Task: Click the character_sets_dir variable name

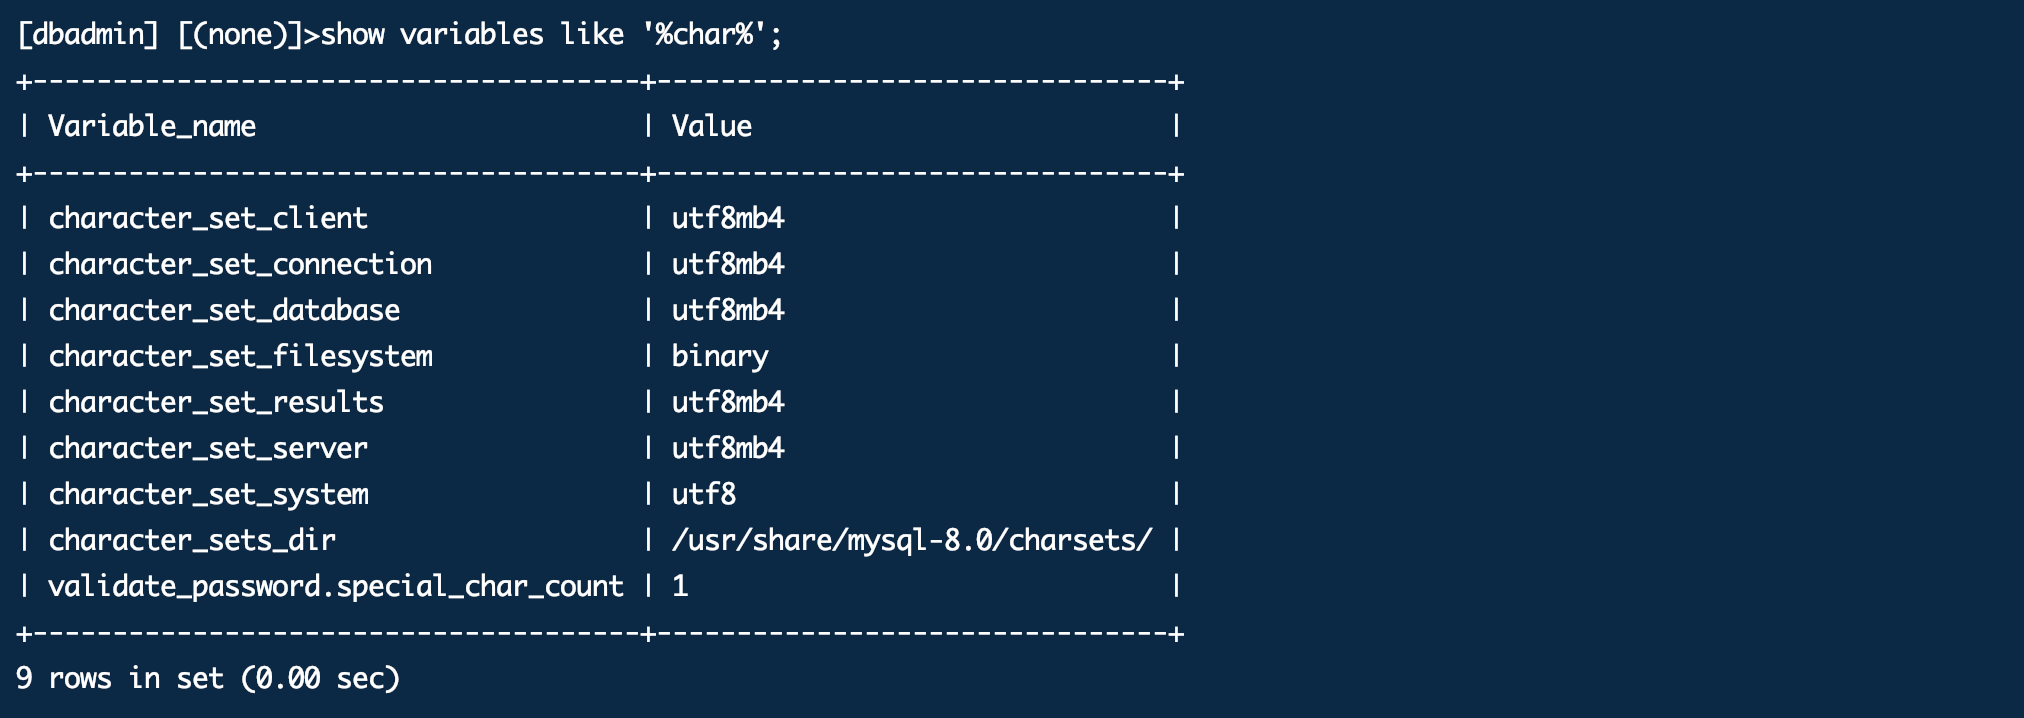Action: 192,540
